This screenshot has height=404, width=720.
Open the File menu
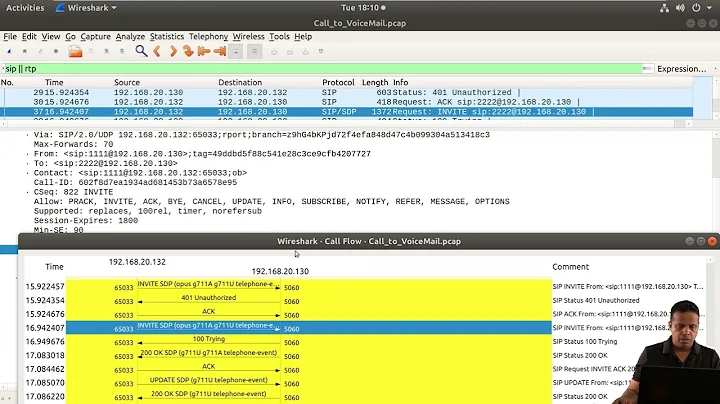click(10, 36)
